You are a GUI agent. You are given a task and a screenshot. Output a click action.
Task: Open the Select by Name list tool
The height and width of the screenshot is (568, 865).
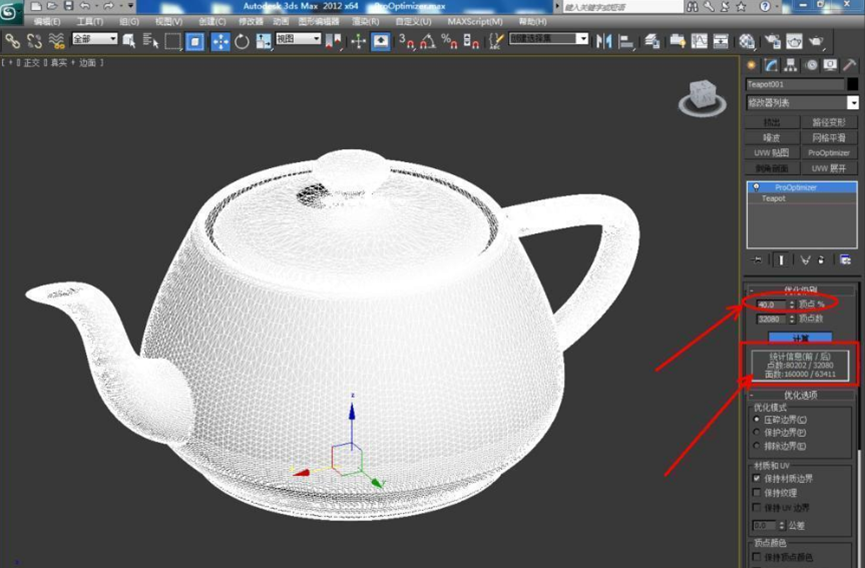[x=150, y=41]
